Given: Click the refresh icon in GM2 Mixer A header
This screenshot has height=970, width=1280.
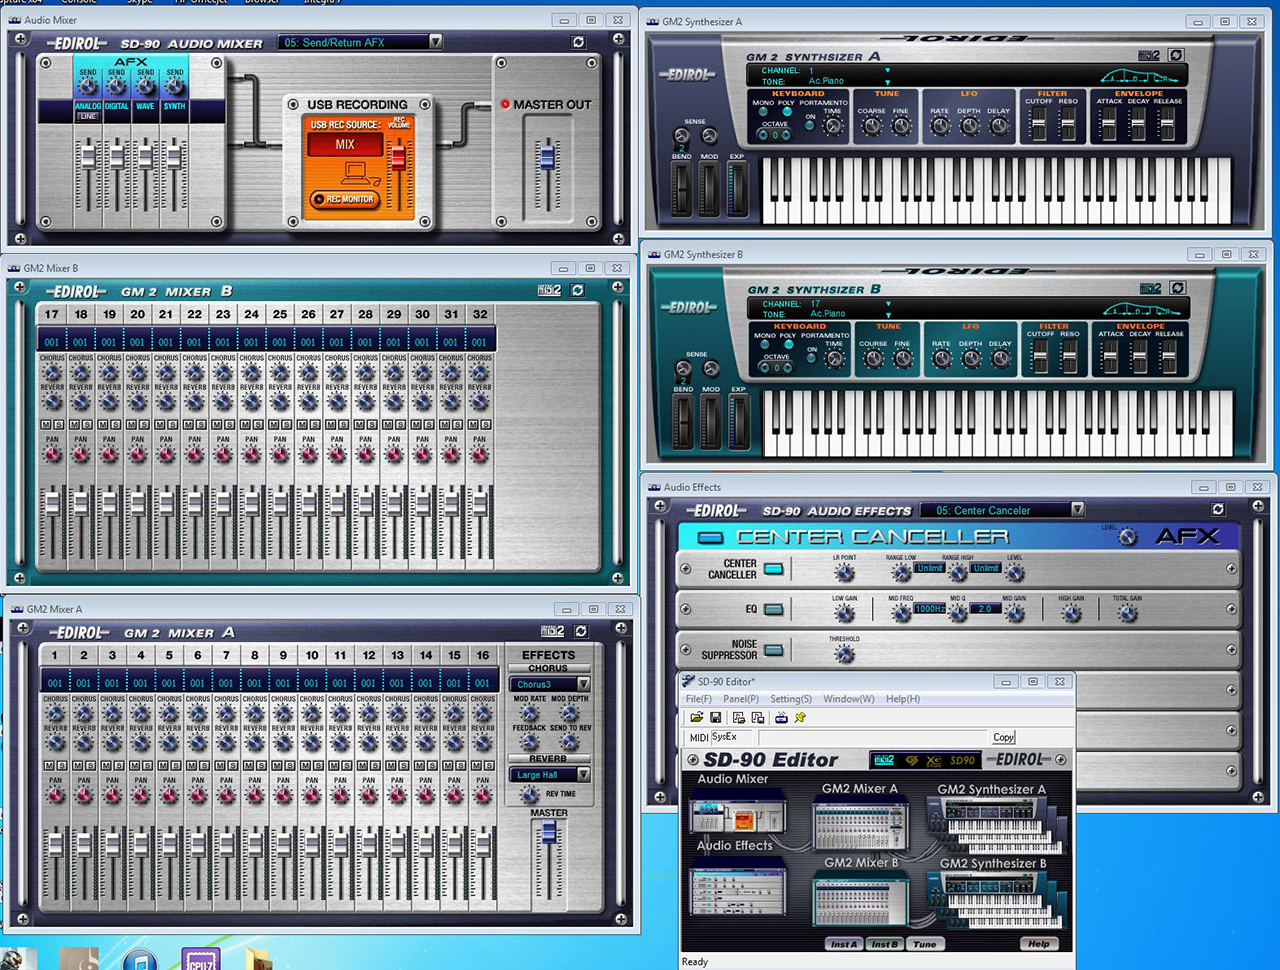Looking at the screenshot, I should point(581,632).
